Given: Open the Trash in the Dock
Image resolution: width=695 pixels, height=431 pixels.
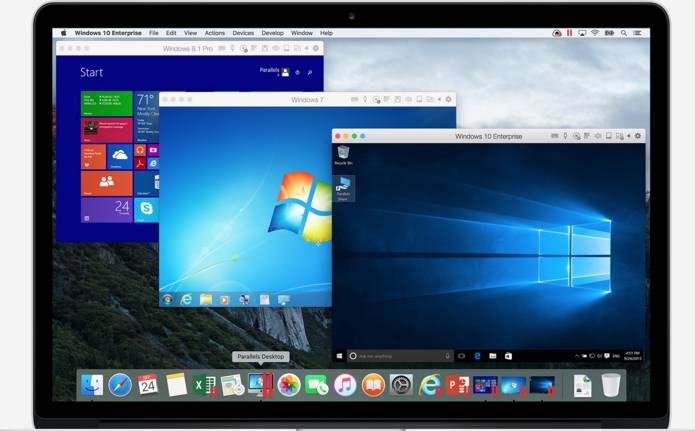Looking at the screenshot, I should pyautogui.click(x=611, y=385).
